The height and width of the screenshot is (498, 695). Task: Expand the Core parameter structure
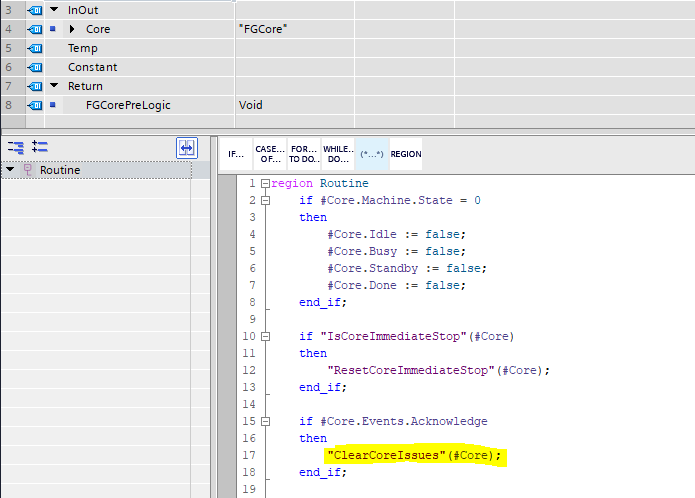pos(72,29)
